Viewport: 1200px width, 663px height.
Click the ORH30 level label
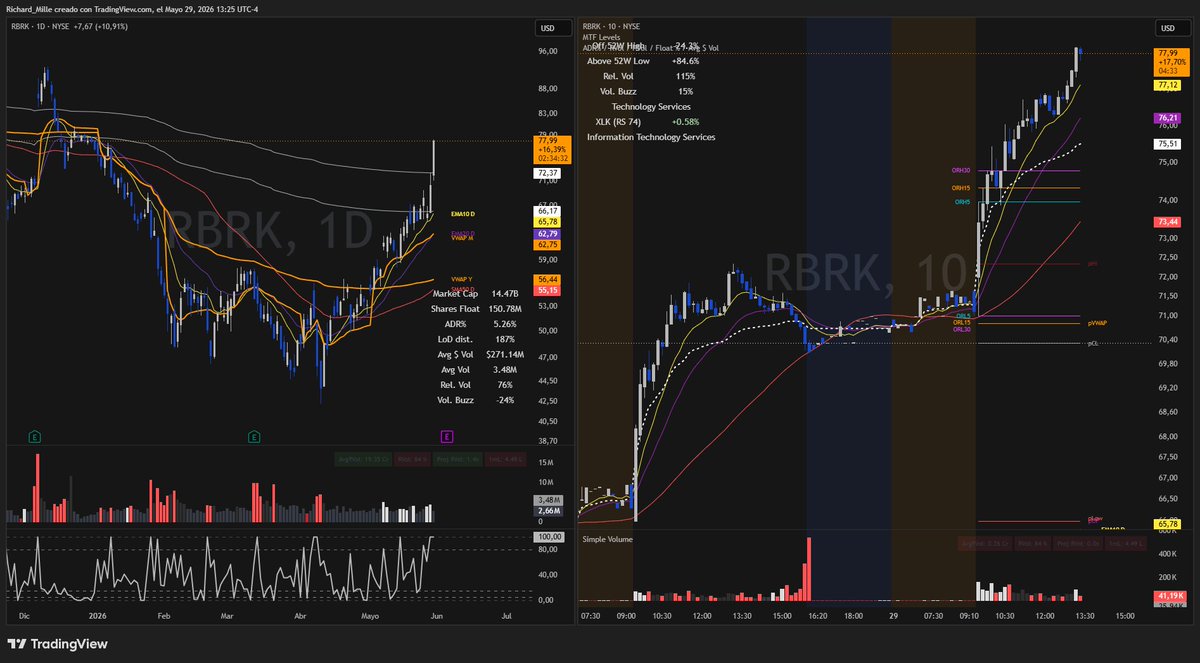tap(961, 171)
